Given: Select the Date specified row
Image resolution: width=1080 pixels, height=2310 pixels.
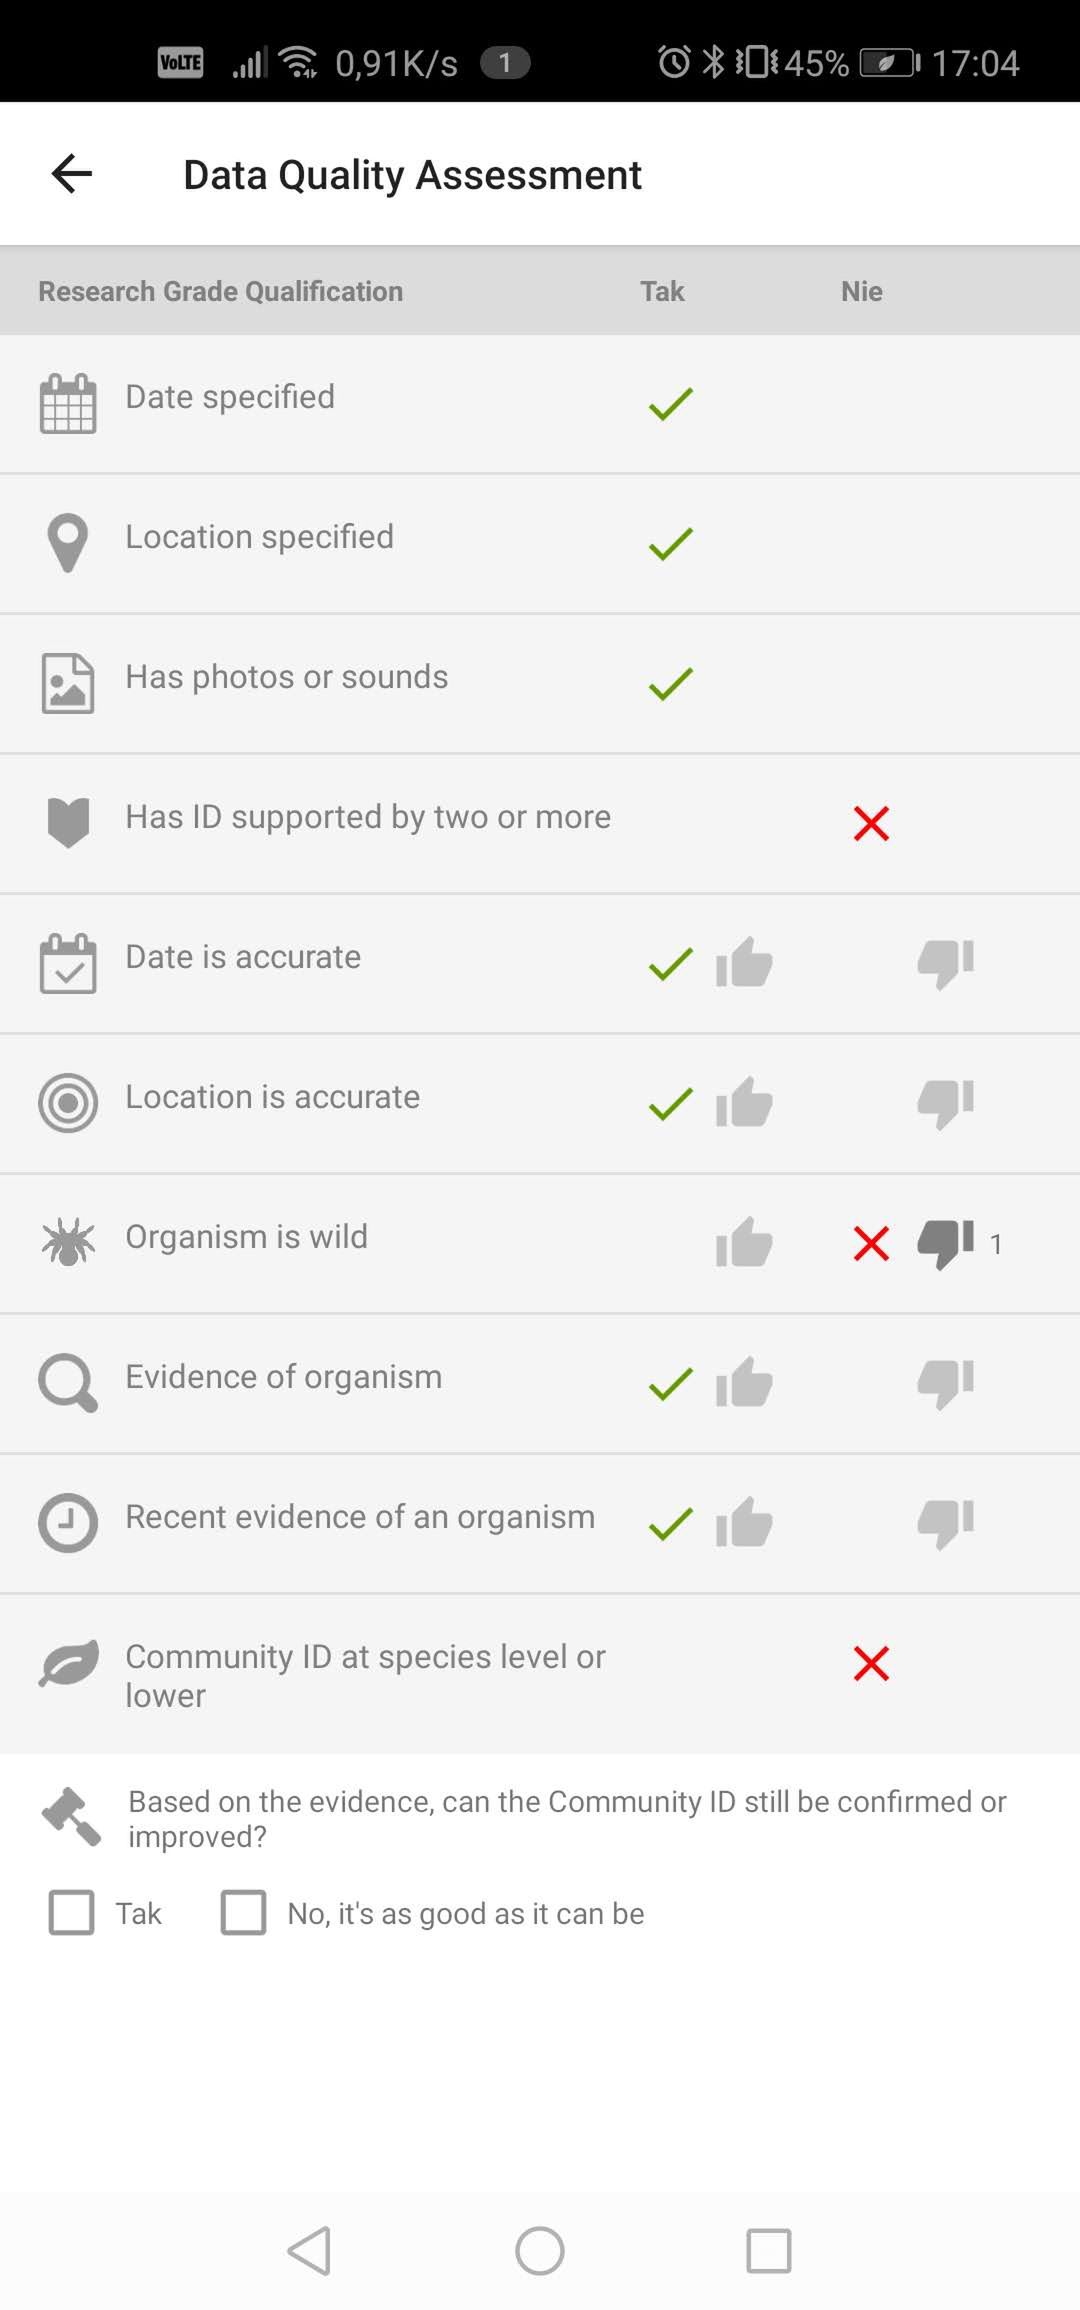Looking at the screenshot, I should pyautogui.click(x=540, y=404).
